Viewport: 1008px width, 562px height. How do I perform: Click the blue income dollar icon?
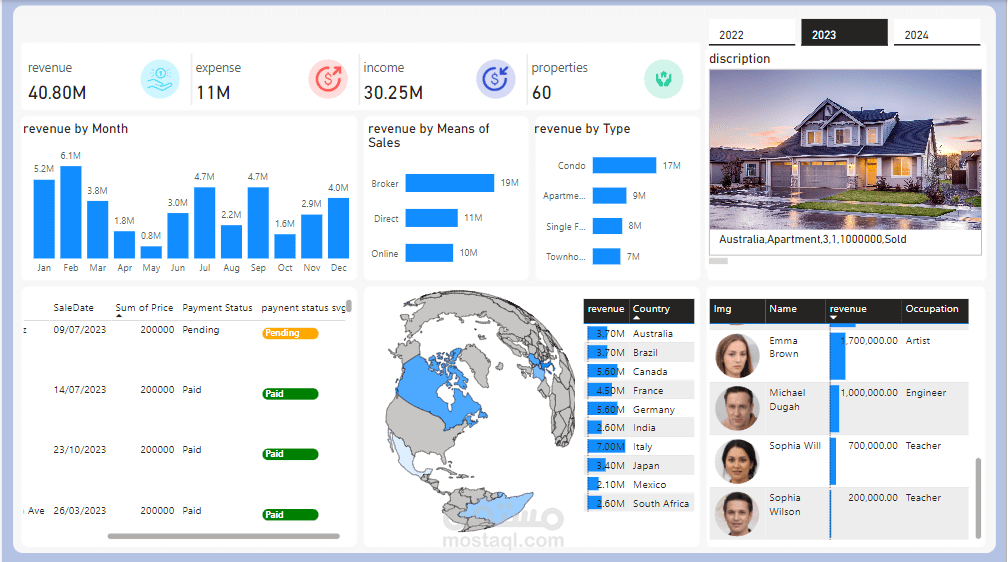click(496, 79)
